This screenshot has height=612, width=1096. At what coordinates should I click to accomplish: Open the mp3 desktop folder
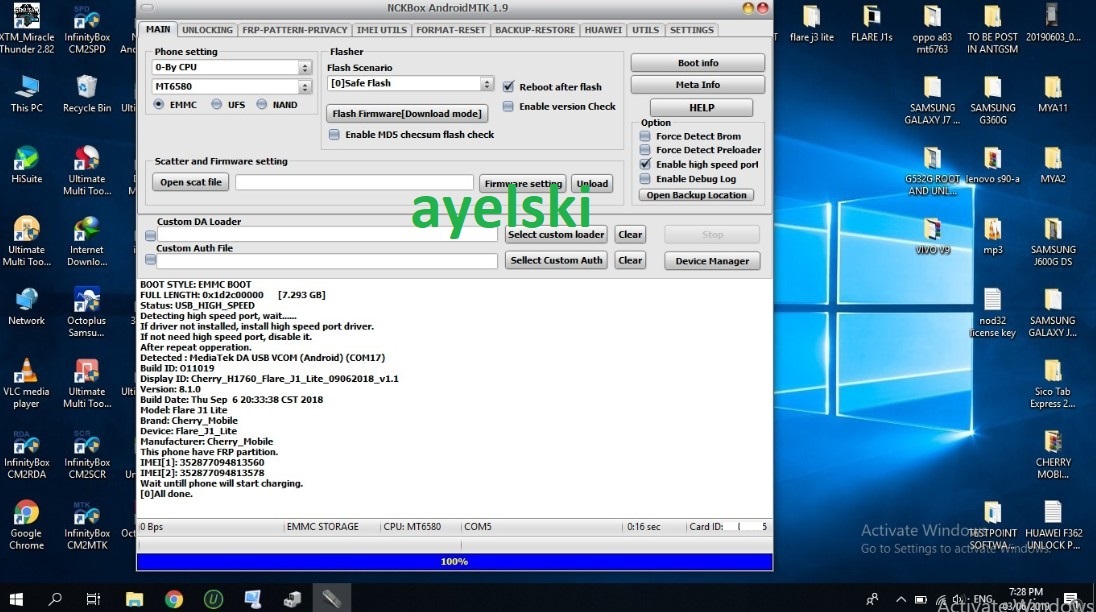[992, 236]
